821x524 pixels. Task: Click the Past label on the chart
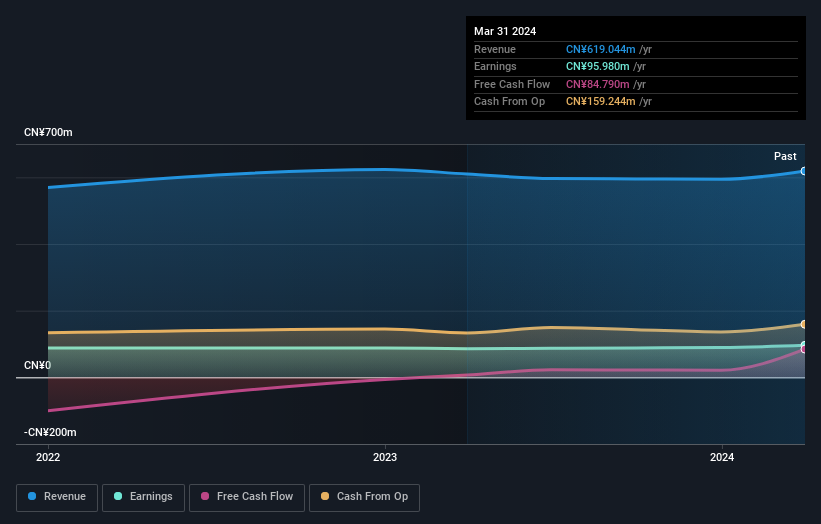point(785,157)
